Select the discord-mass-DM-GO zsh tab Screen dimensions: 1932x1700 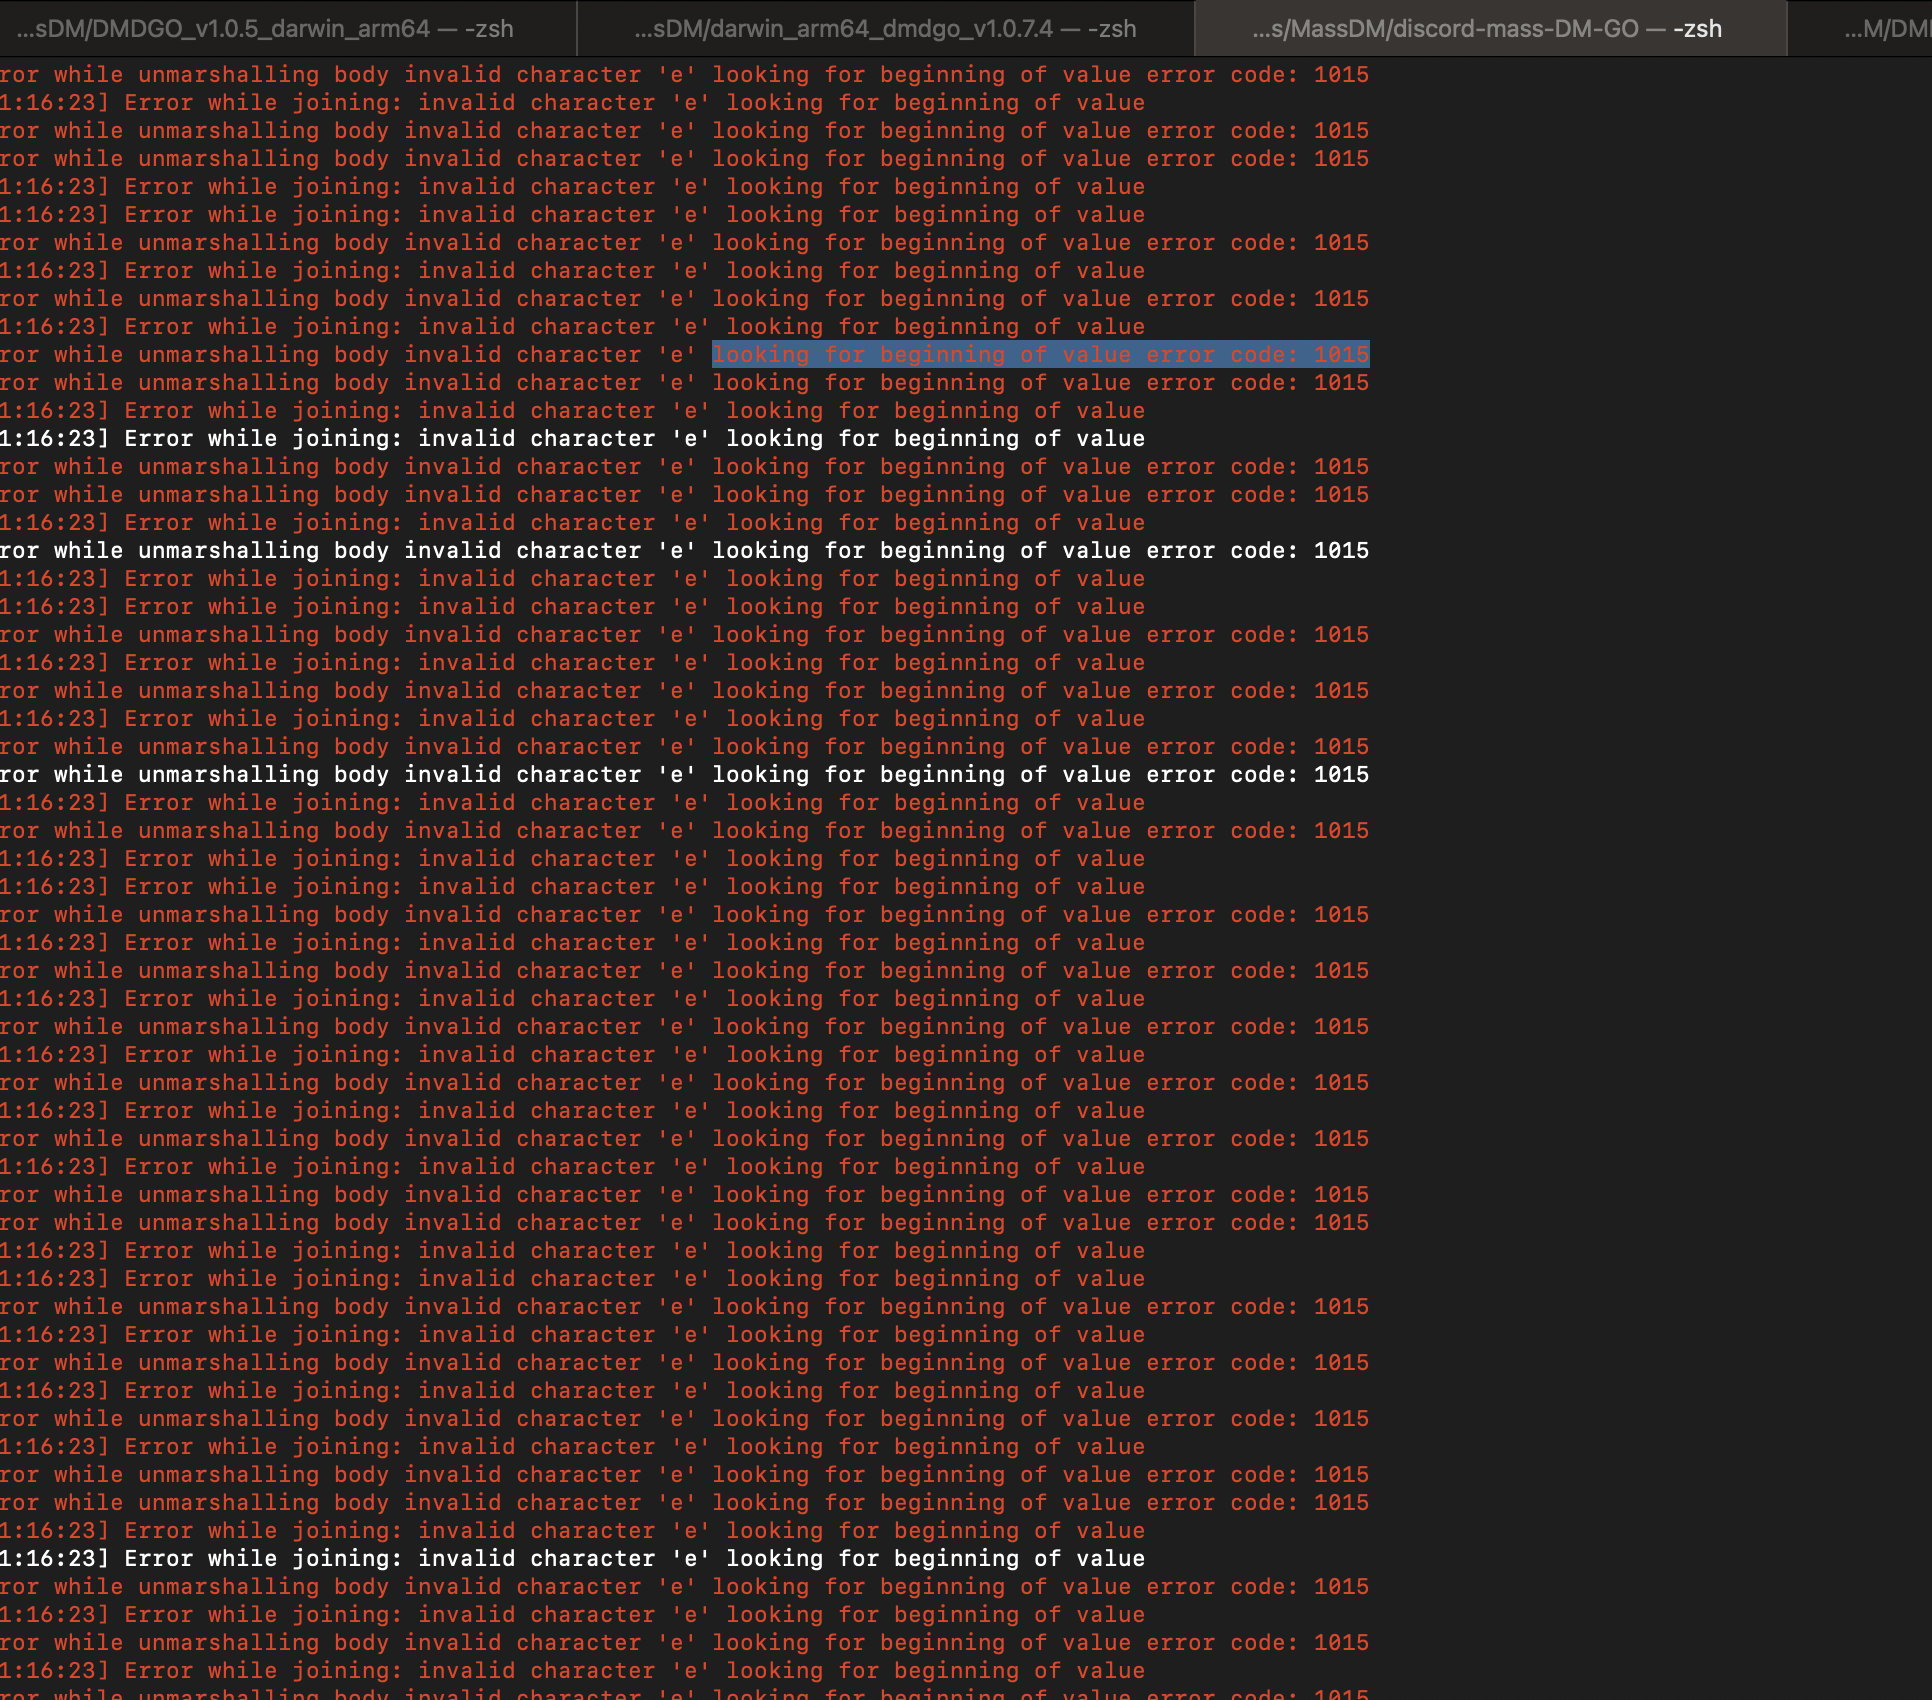tap(1487, 29)
